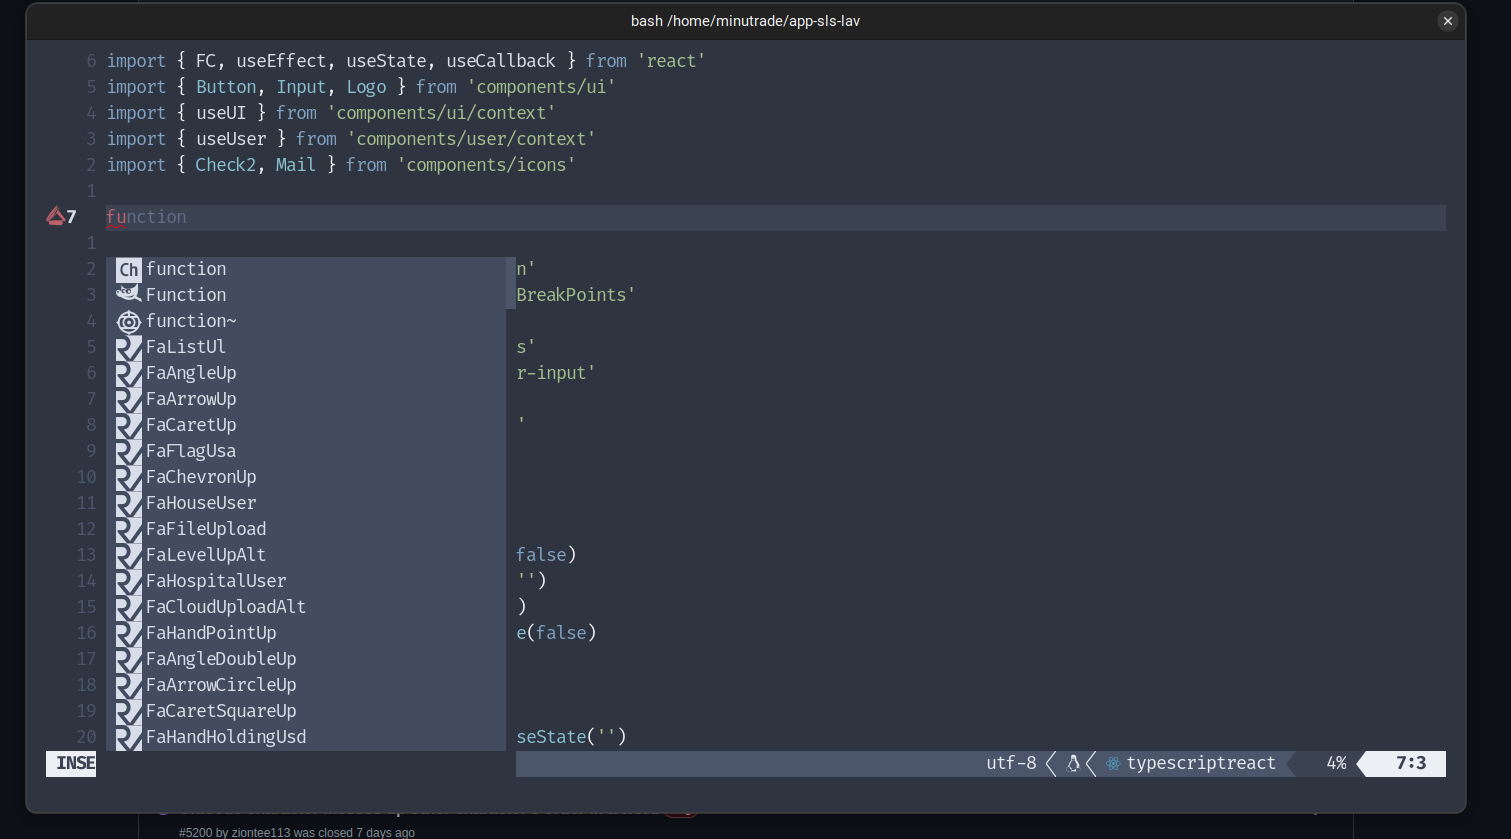1511x839 pixels.
Task: Click the icon next to FaAngleUp entry
Action: (x=128, y=372)
